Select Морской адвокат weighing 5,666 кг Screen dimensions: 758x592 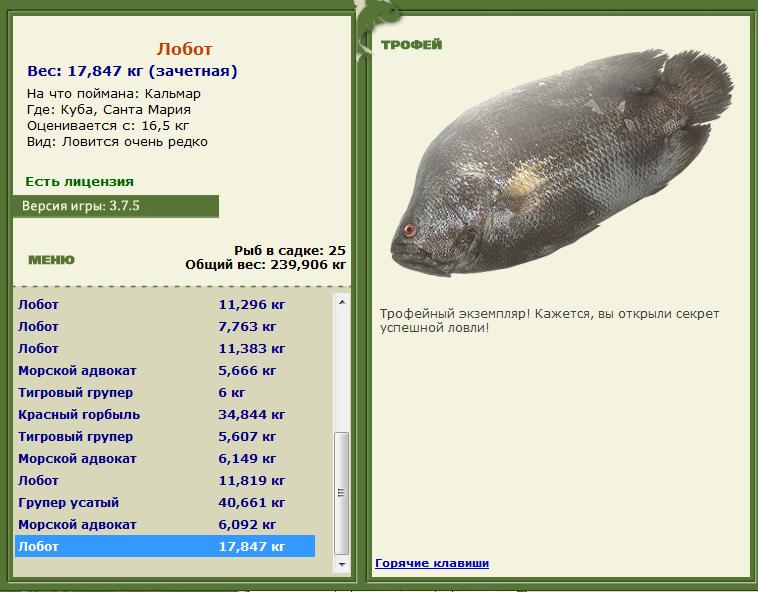pos(165,371)
